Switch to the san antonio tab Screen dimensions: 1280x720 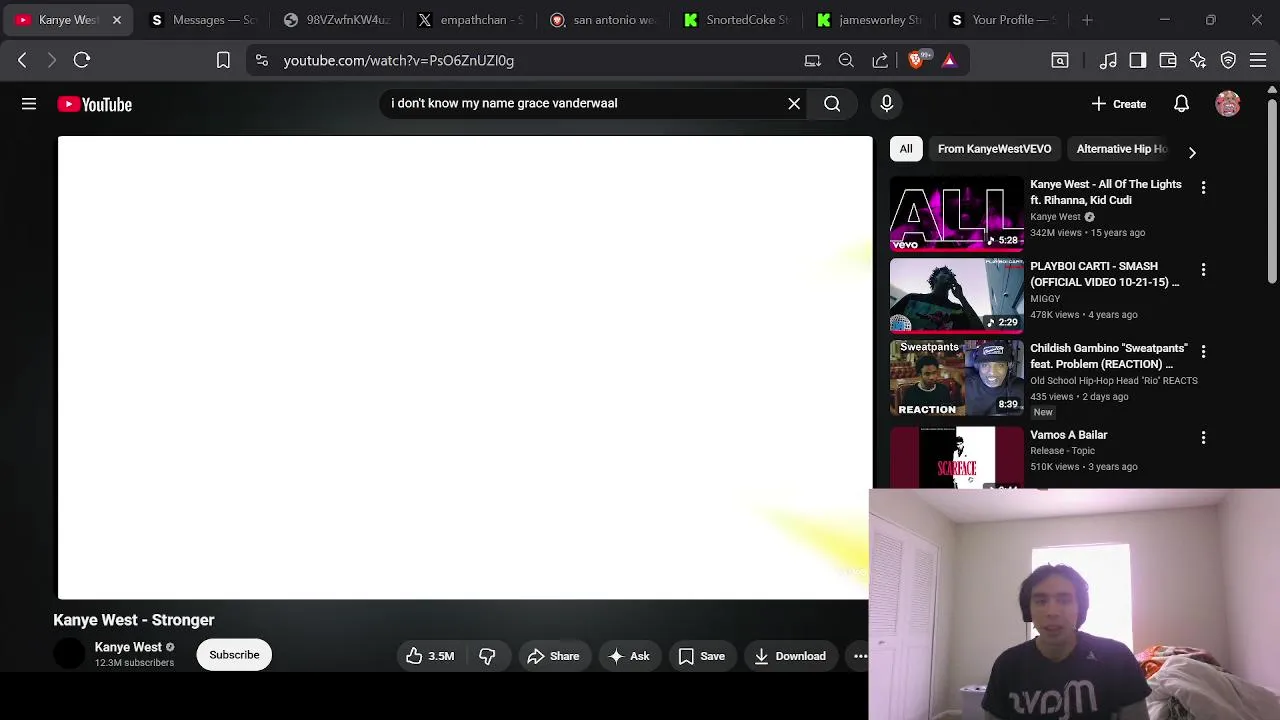click(602, 20)
